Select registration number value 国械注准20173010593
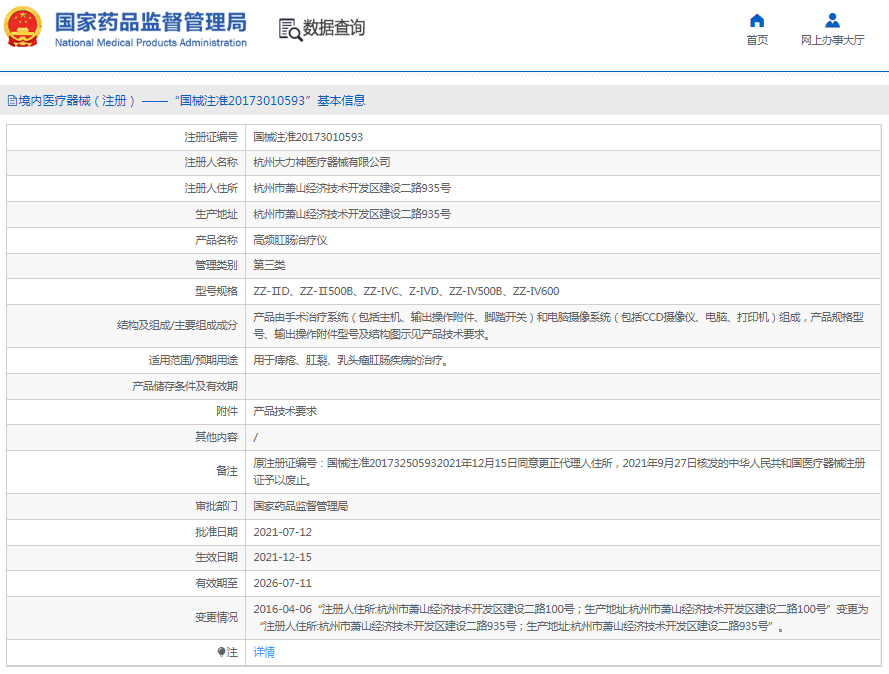Screen dimensions: 889x674 308,137
